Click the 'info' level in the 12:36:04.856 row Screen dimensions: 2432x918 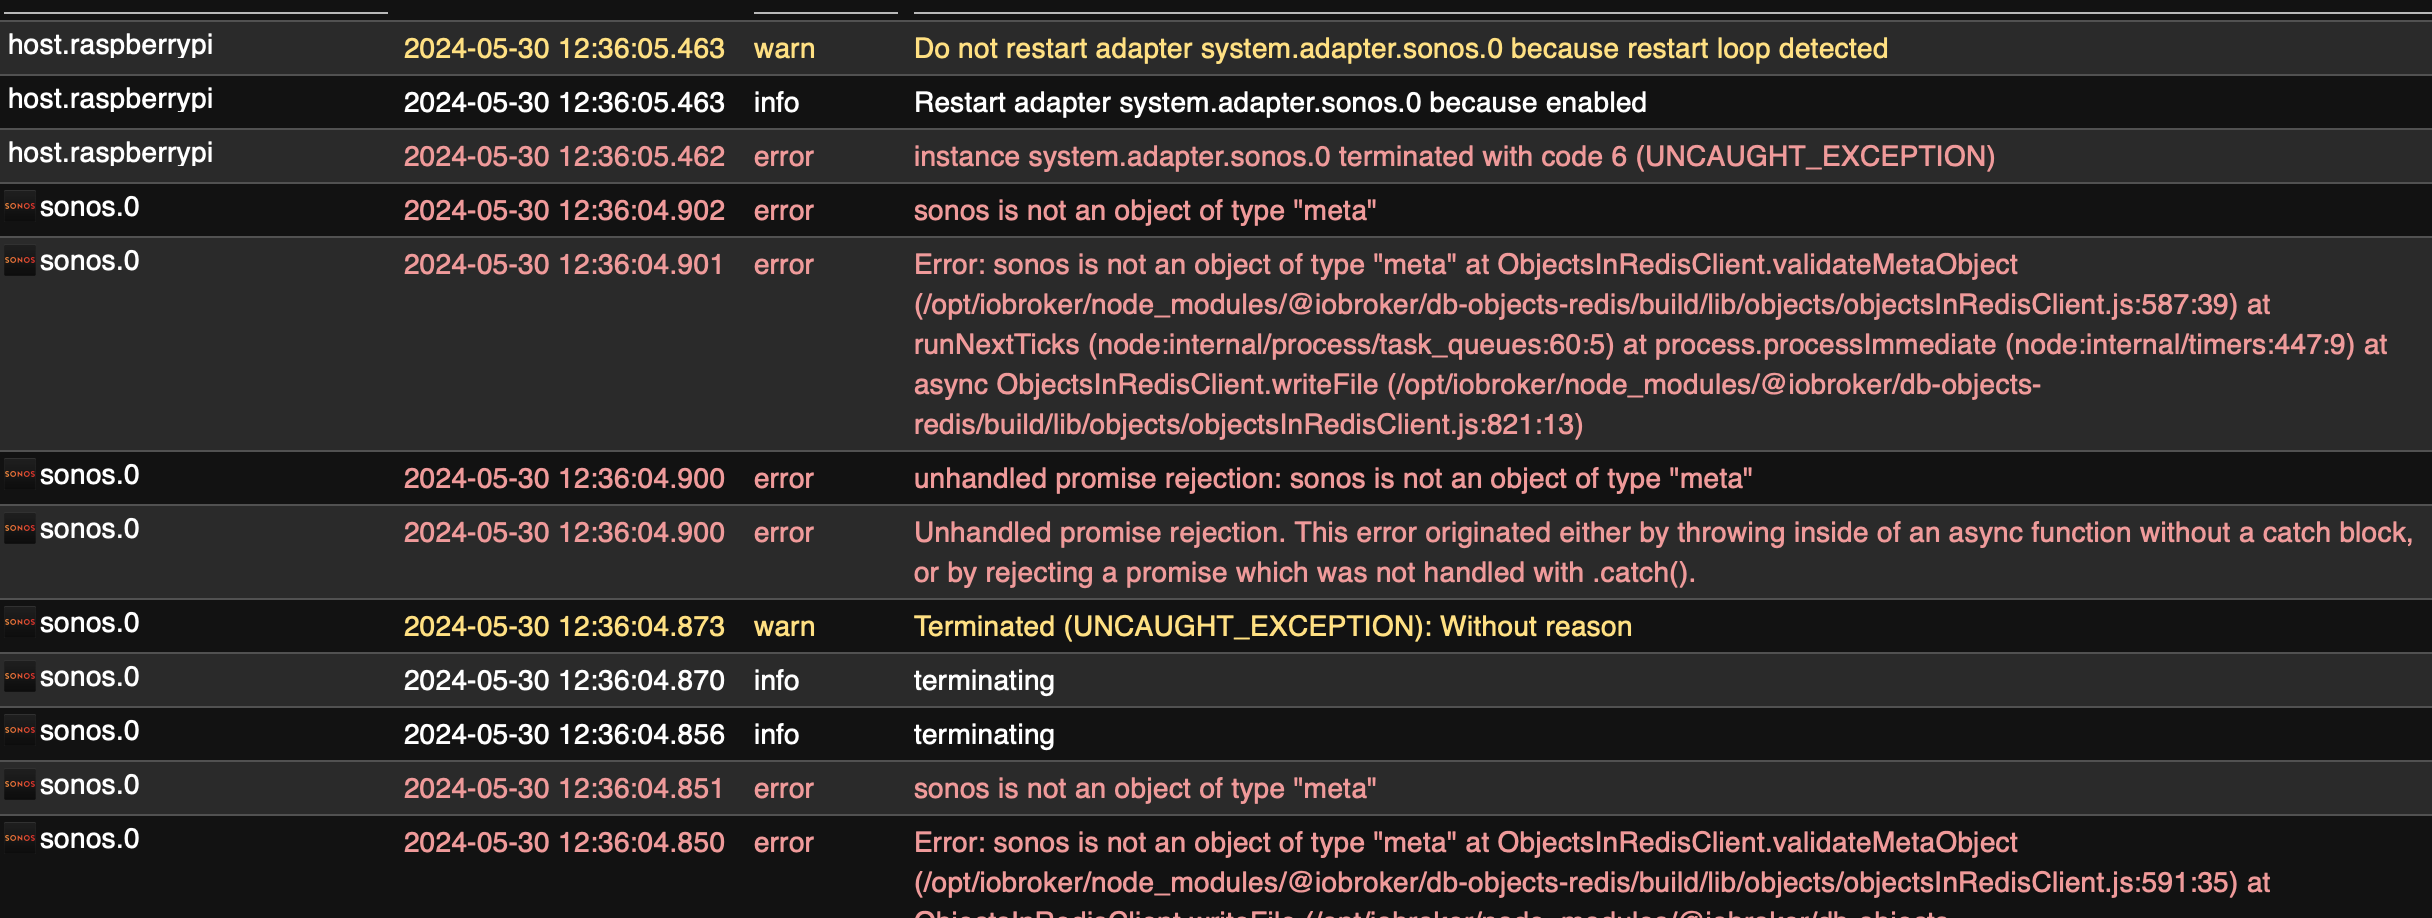point(776,735)
